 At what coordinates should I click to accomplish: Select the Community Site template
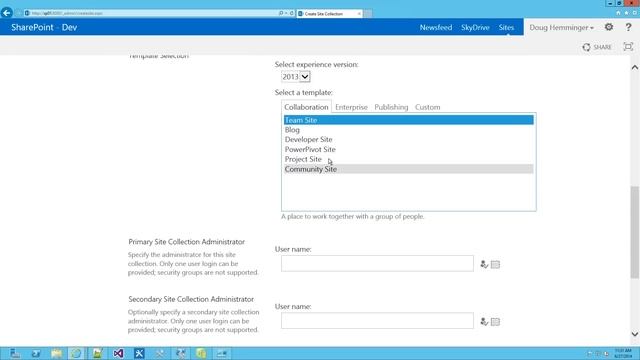pos(409,169)
